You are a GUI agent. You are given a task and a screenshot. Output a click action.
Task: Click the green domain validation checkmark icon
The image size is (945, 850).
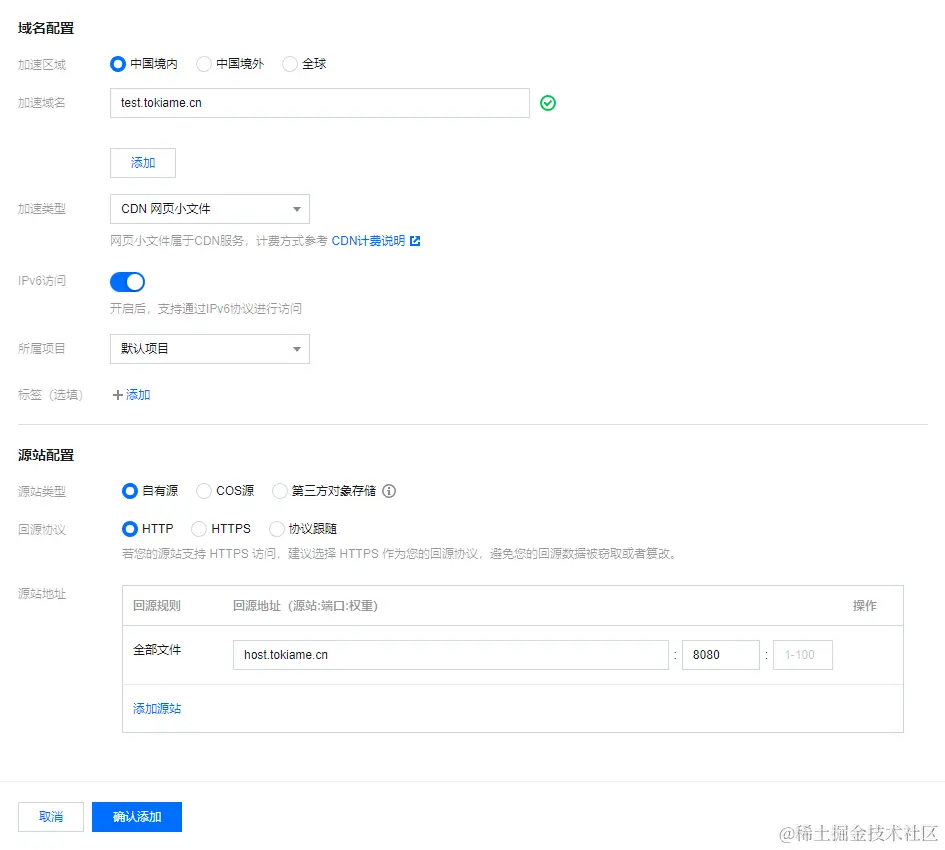[x=548, y=103]
